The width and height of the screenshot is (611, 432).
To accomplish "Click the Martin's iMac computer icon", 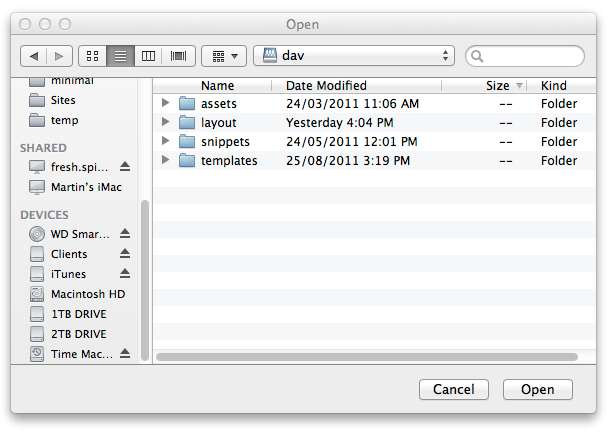I will point(37,187).
